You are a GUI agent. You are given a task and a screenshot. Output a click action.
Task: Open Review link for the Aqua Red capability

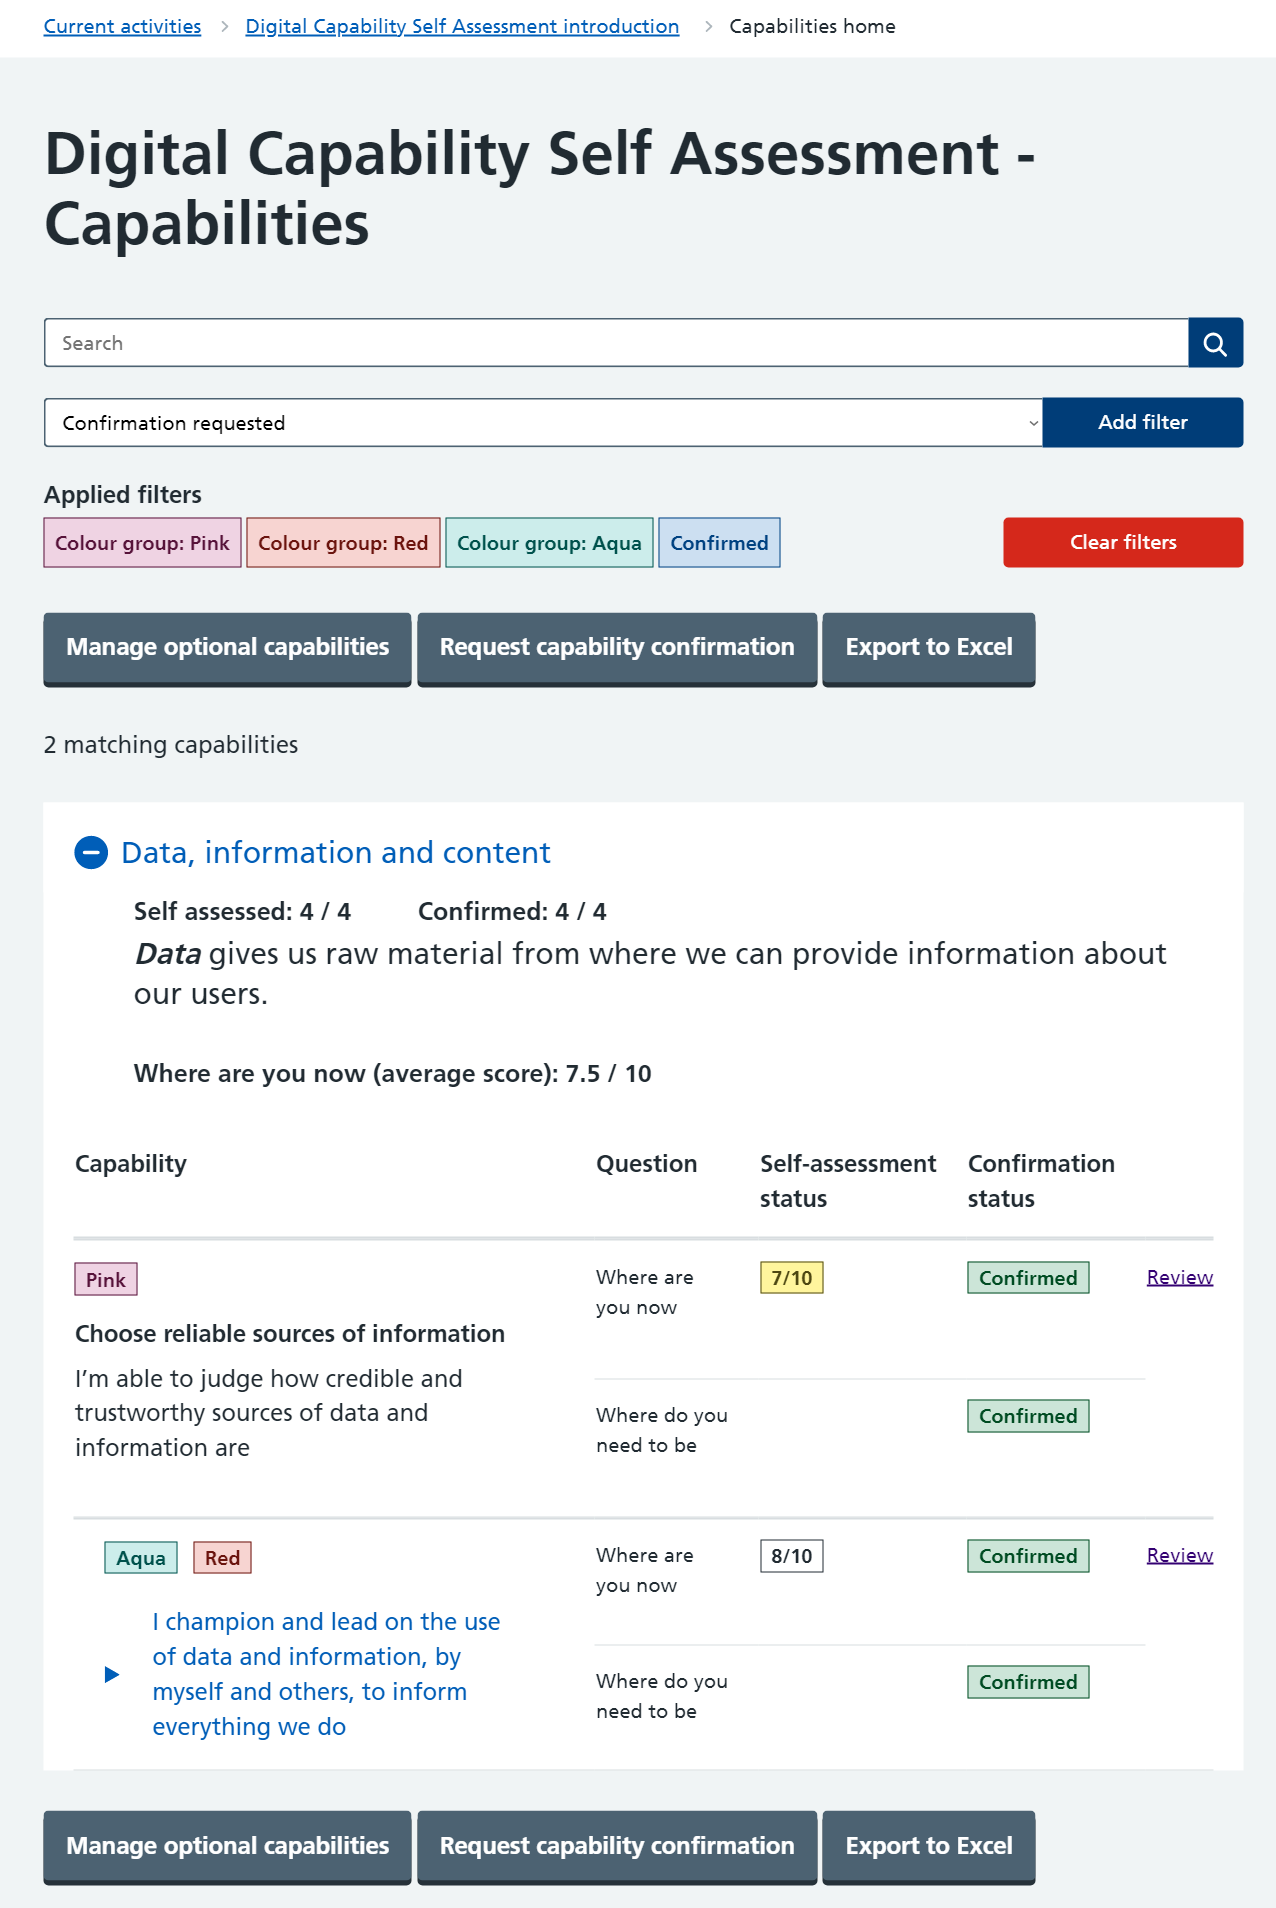(x=1180, y=1555)
